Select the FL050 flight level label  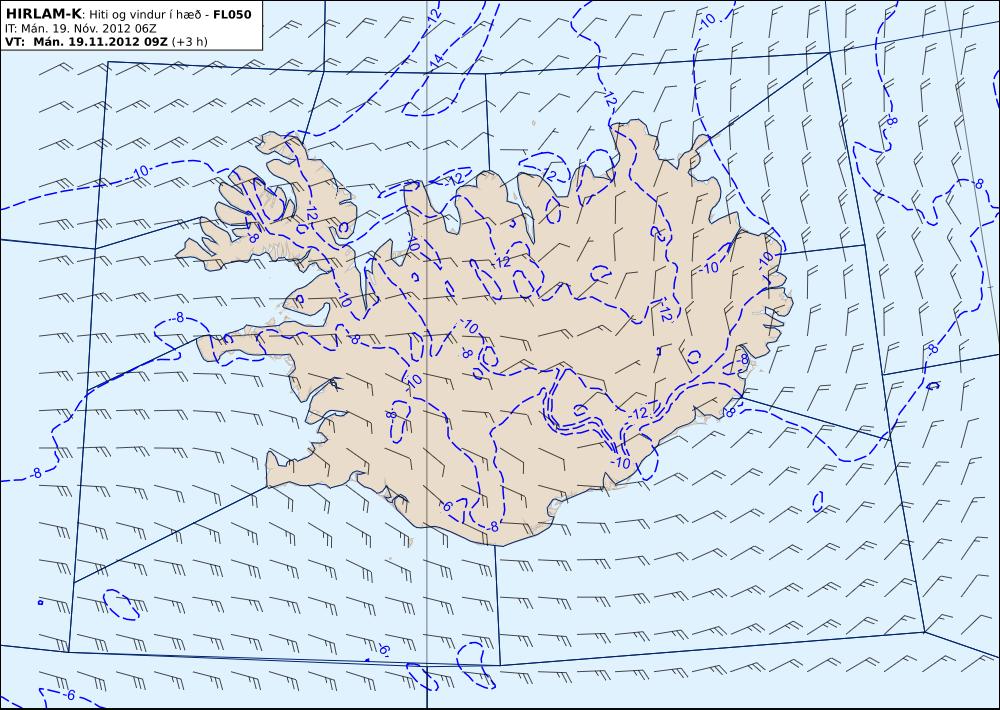coord(232,14)
